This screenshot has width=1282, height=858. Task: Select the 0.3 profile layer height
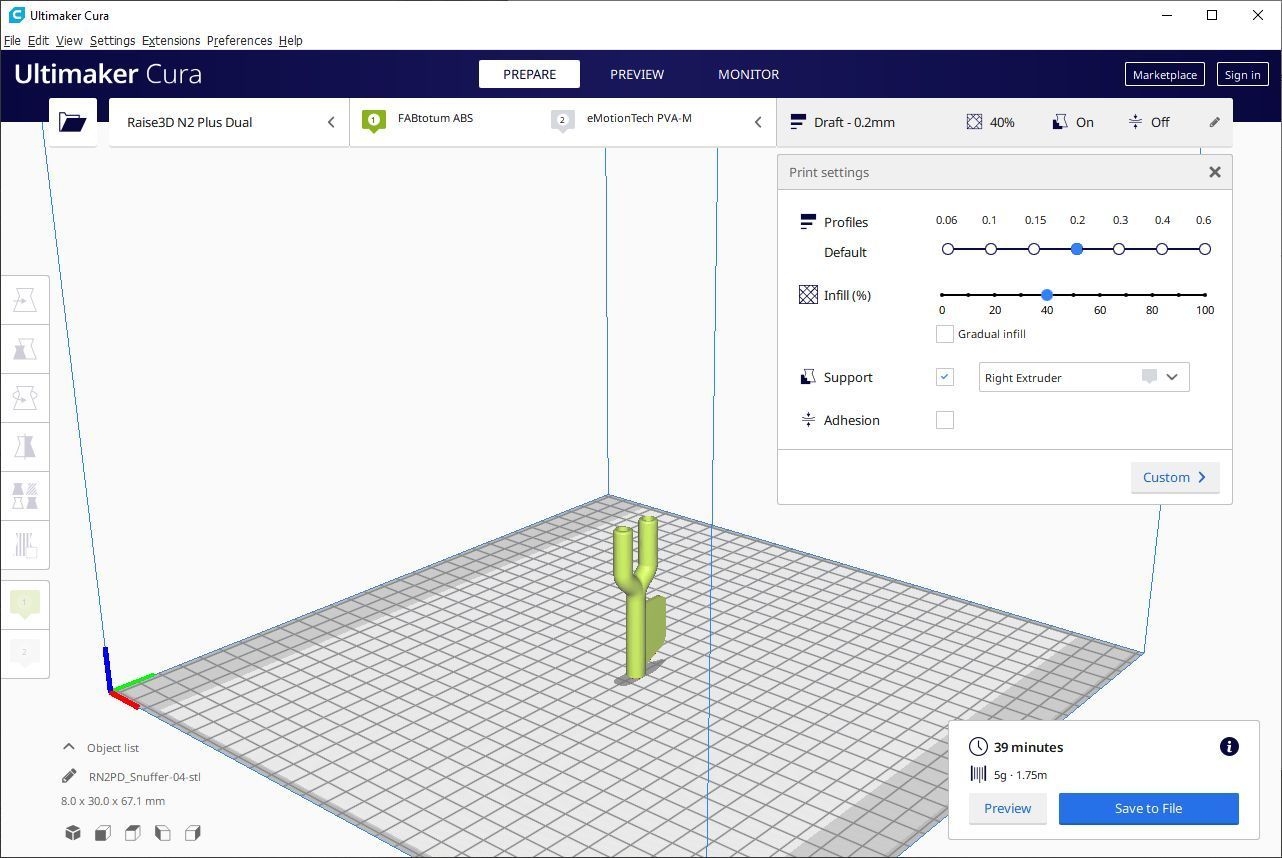1119,249
